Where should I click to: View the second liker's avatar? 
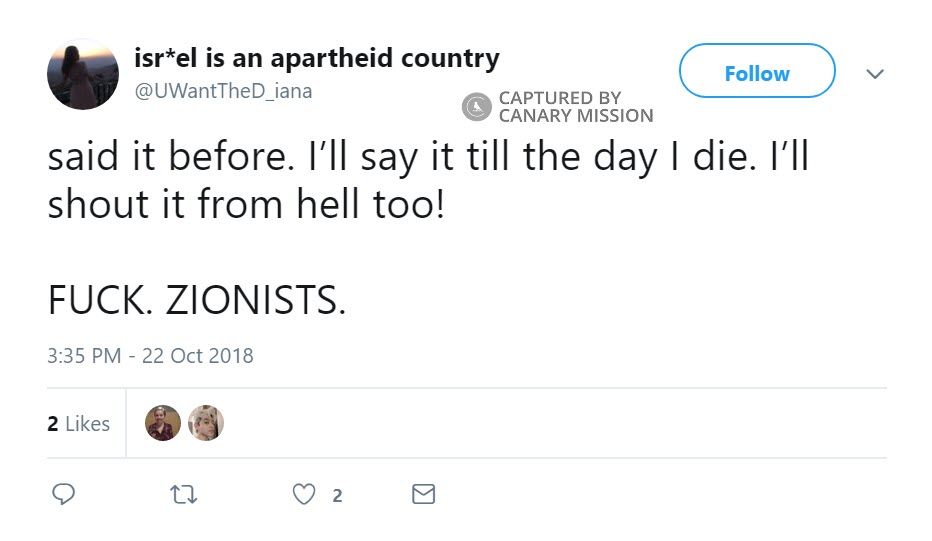205,423
